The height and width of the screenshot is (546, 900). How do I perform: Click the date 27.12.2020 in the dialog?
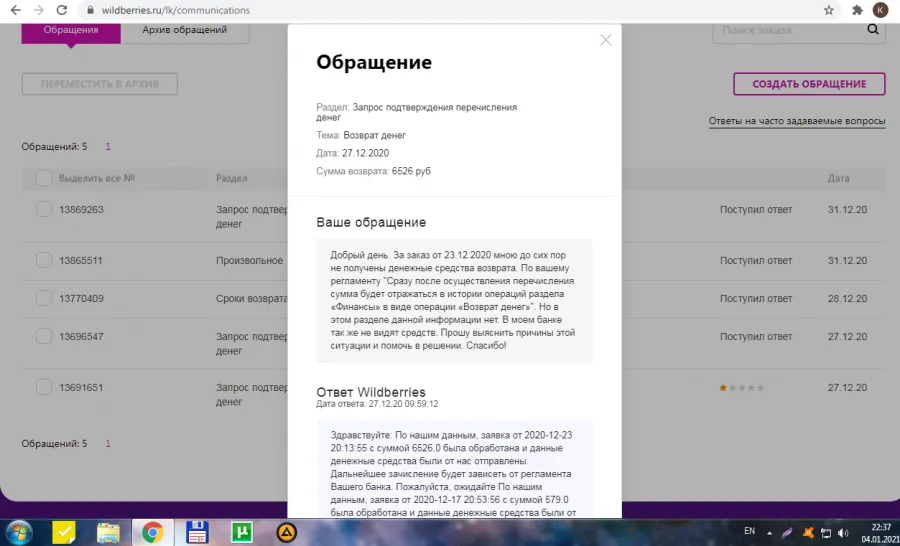click(366, 153)
